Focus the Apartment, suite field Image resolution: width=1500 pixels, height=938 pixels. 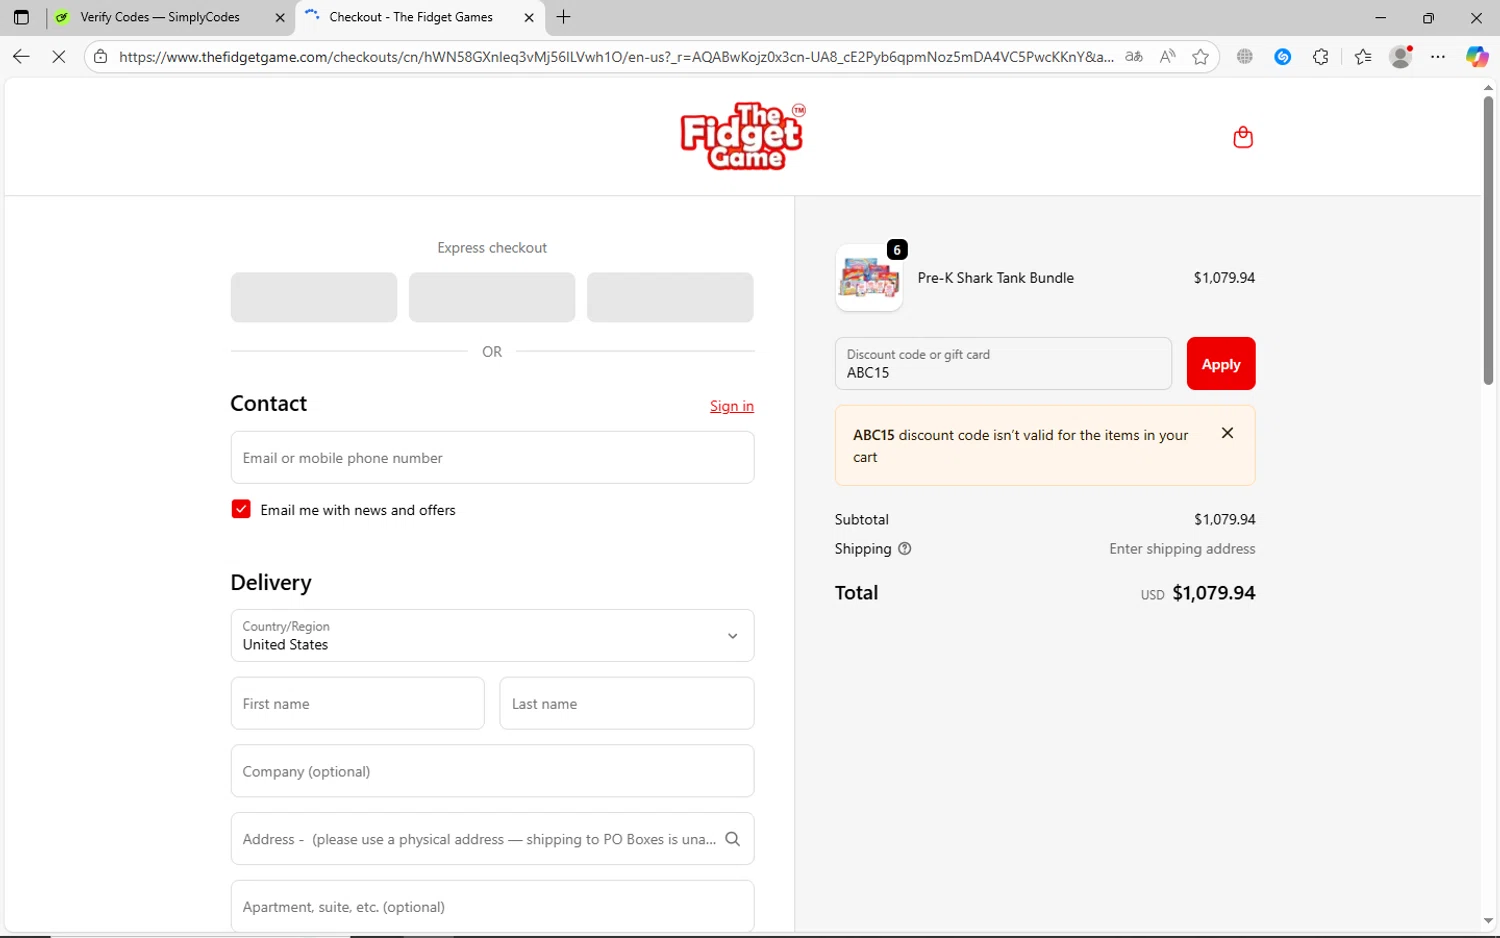tap(492, 906)
